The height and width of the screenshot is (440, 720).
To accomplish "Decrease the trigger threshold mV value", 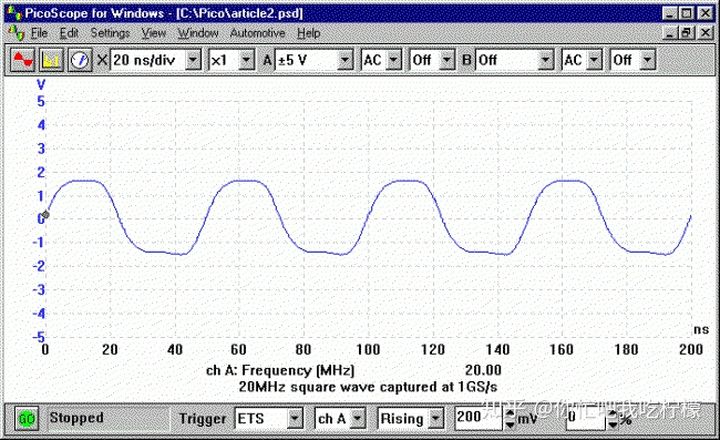I will pos(510,424).
